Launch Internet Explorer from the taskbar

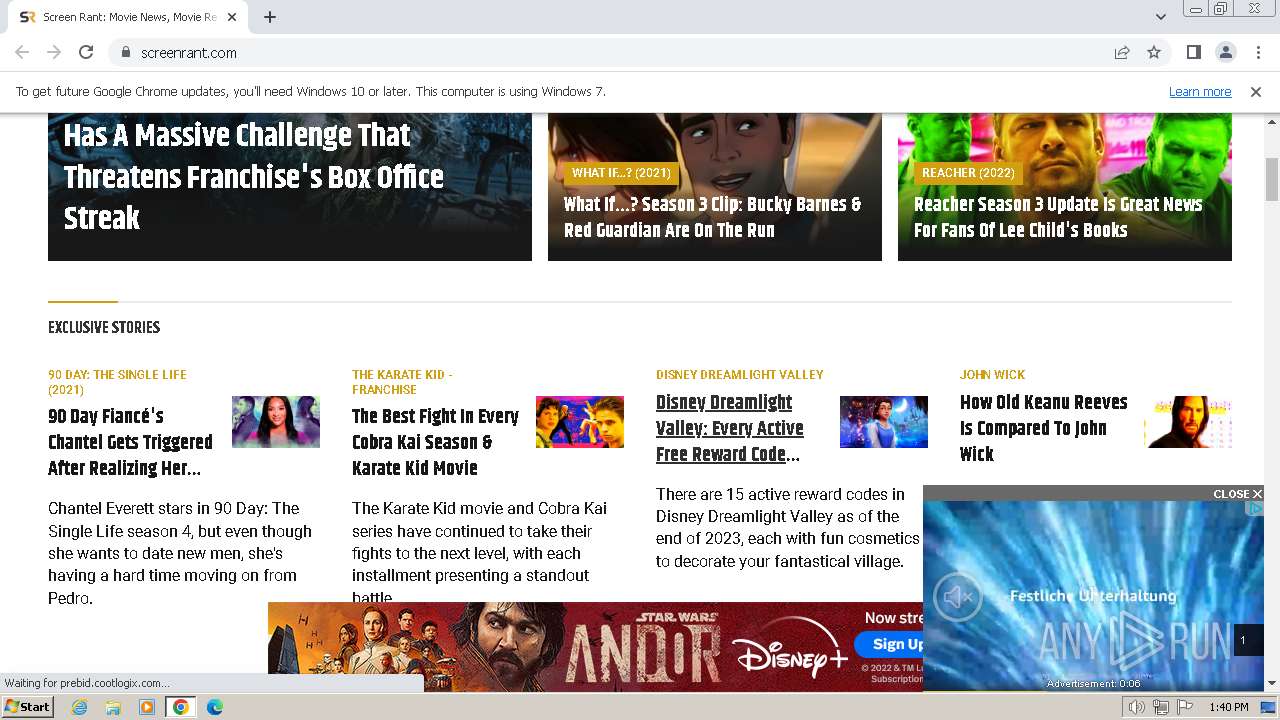79,707
